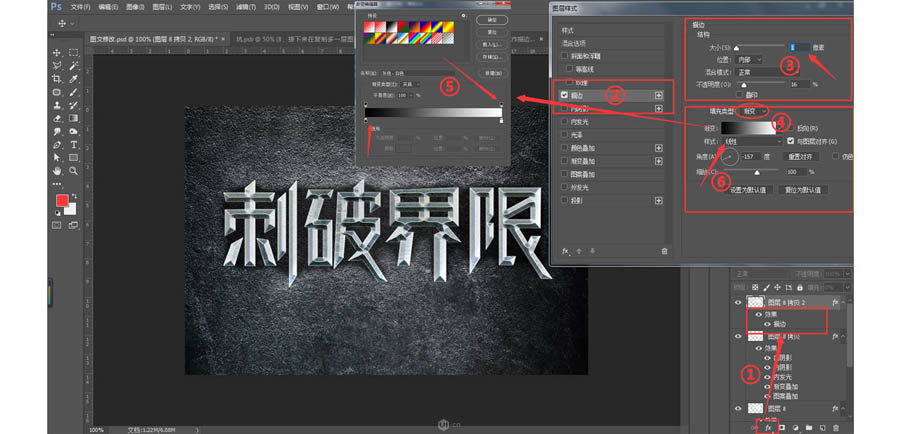This screenshot has width=900, height=434.
Task: Select the History Brush tool
Action: coord(73,105)
